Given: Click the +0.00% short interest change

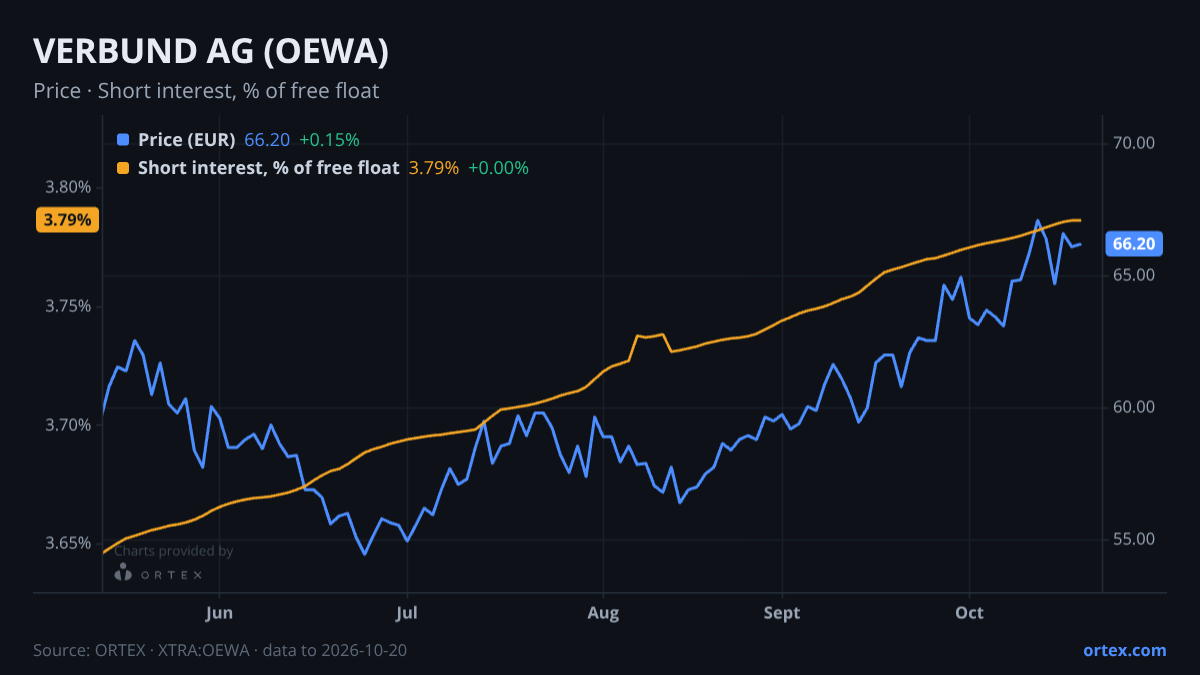Looking at the screenshot, I should point(499,168).
